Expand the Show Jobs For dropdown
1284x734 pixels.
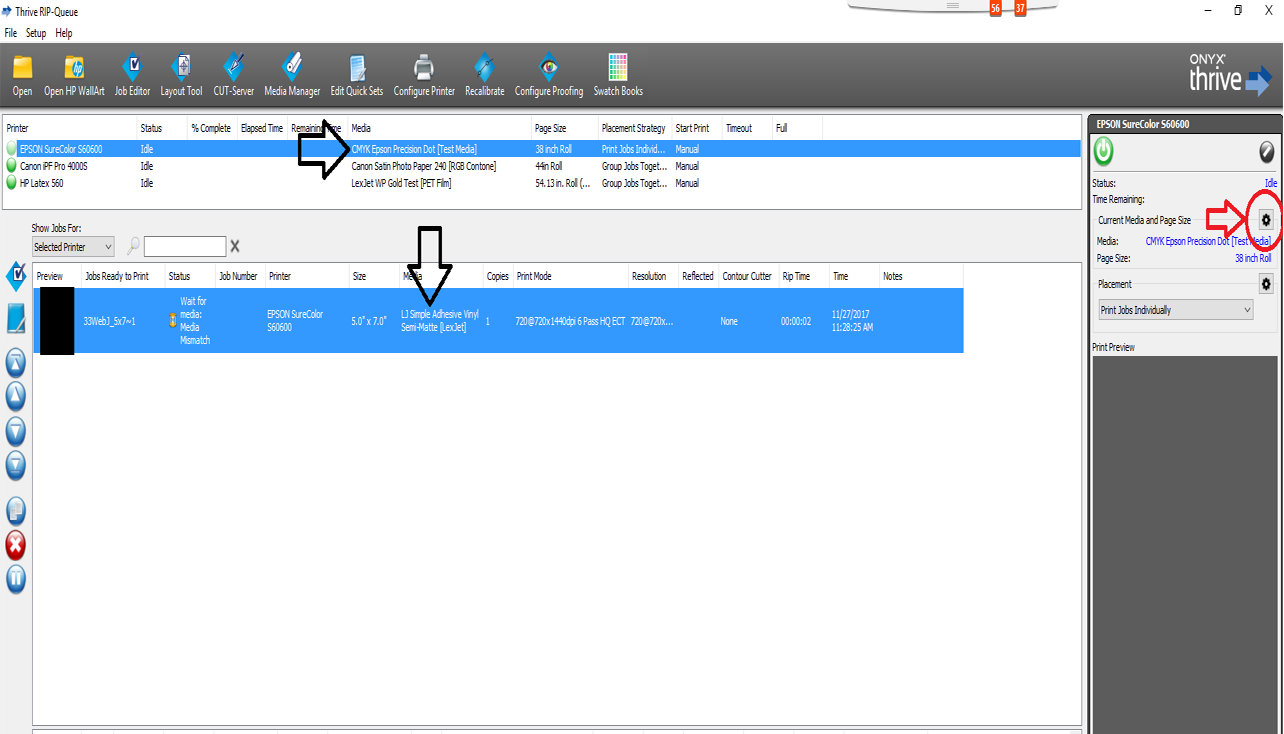point(73,247)
